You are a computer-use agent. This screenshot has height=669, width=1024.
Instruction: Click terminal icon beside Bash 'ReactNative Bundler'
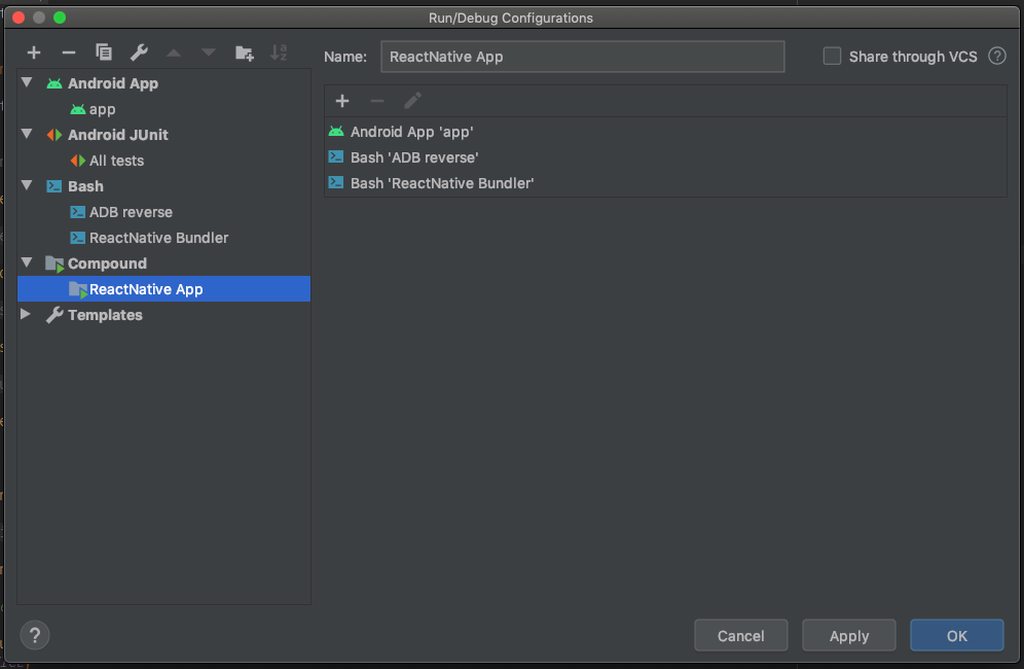[x=336, y=182]
